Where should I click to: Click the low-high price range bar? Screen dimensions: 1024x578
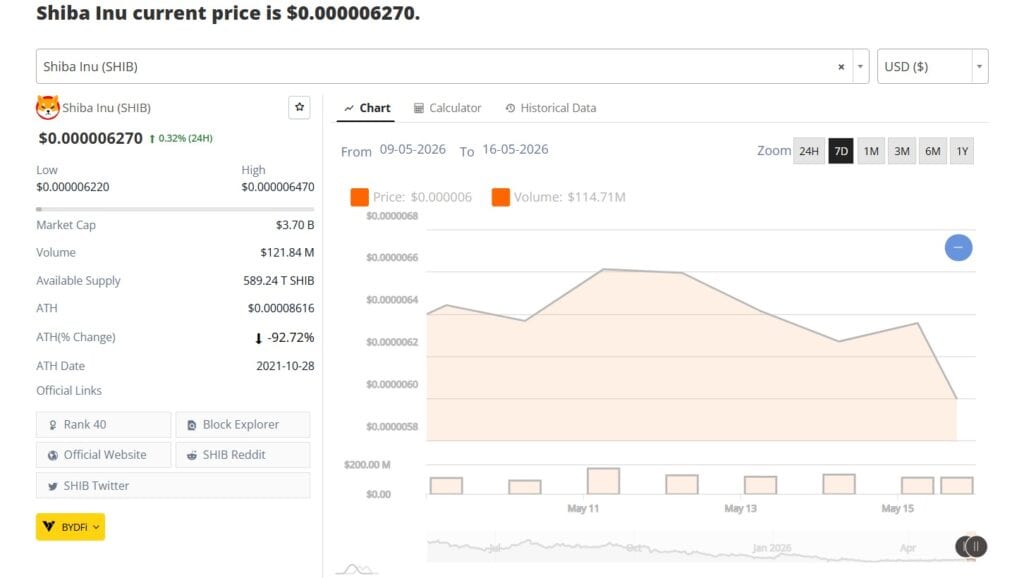(175, 209)
